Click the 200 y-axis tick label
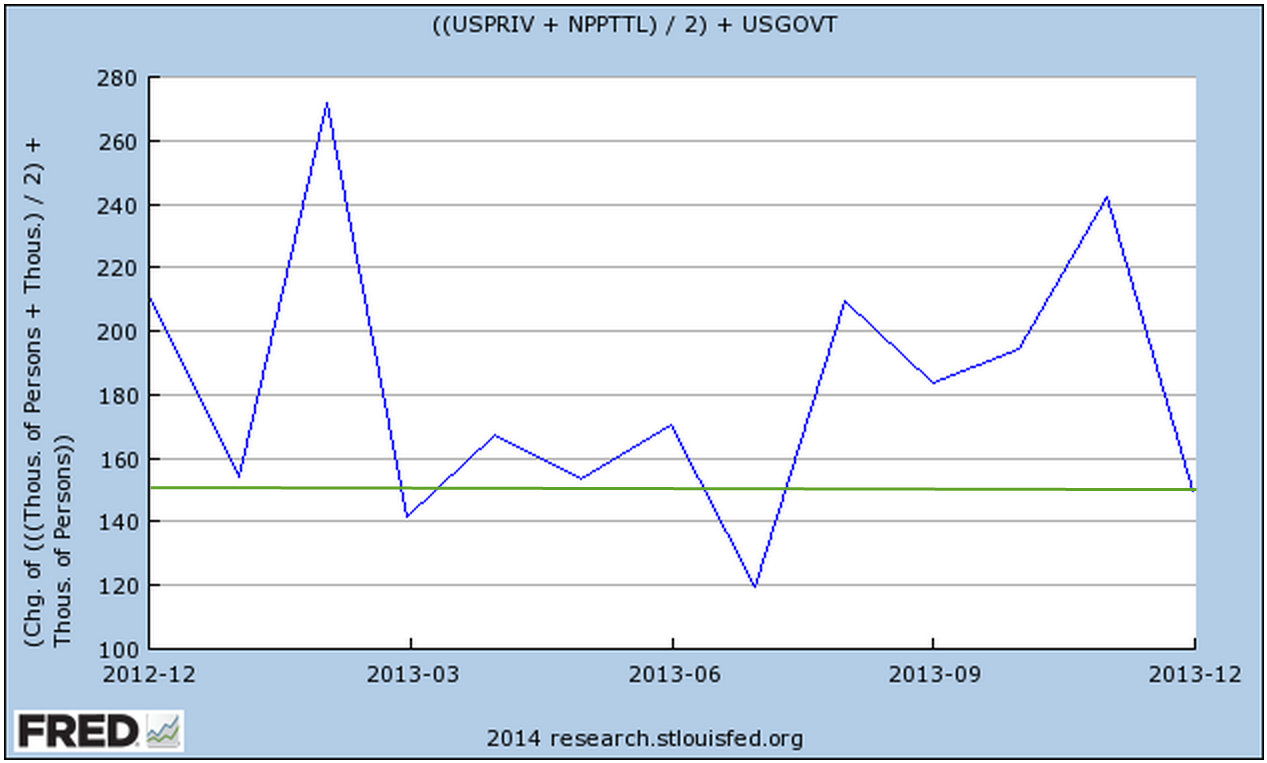 tap(119, 332)
